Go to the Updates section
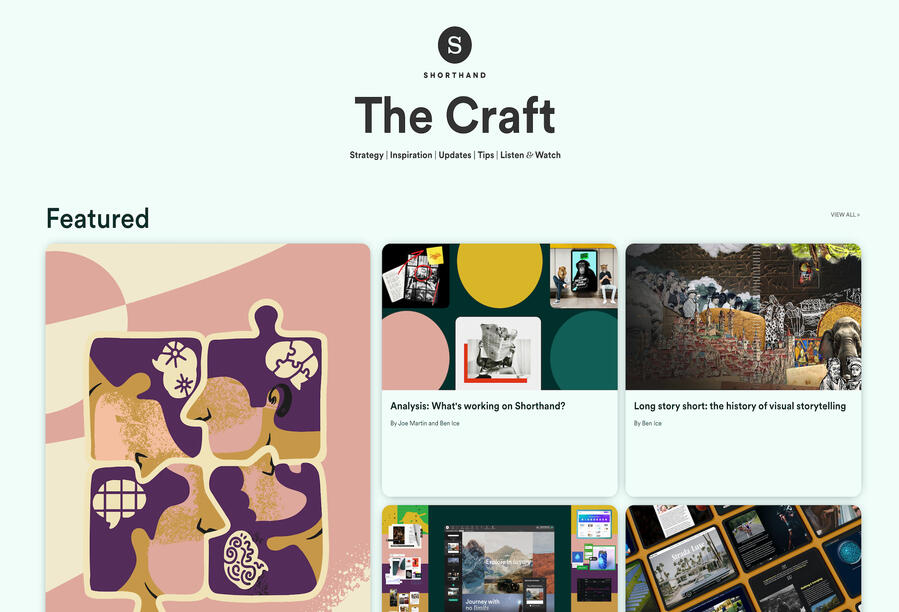 coord(455,155)
